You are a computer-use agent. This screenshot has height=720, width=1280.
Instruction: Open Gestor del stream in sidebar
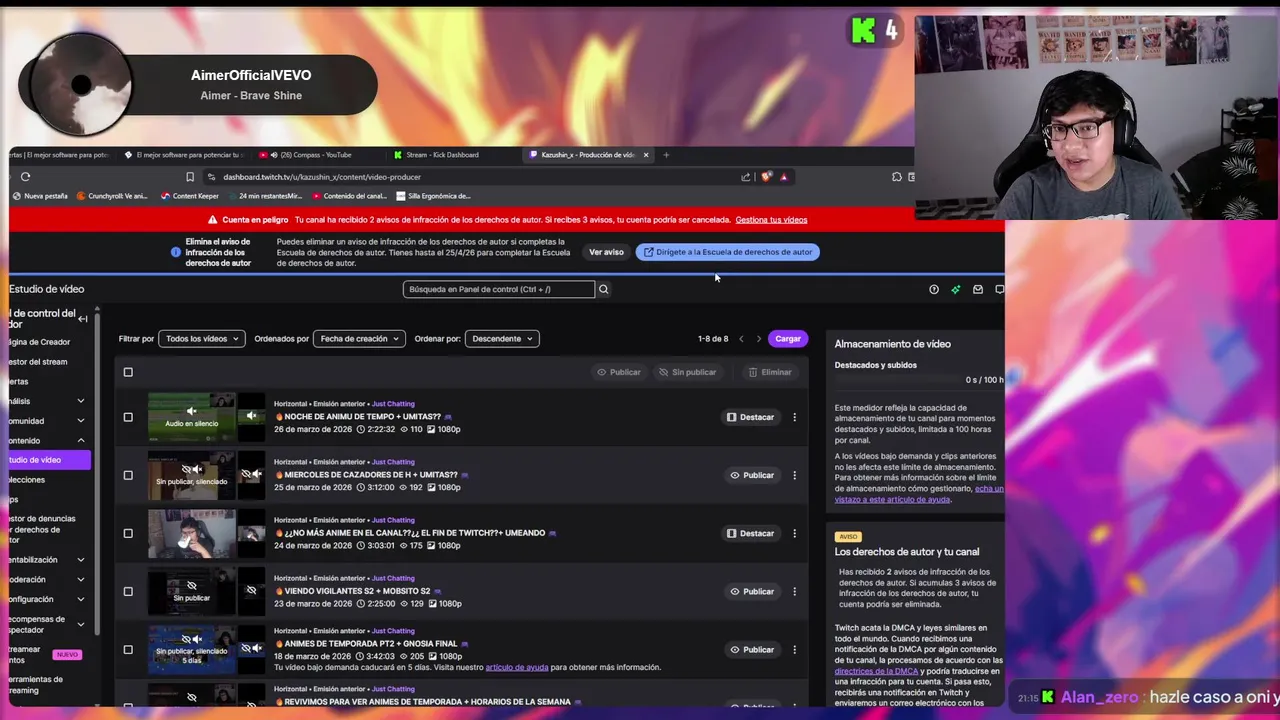point(38,362)
